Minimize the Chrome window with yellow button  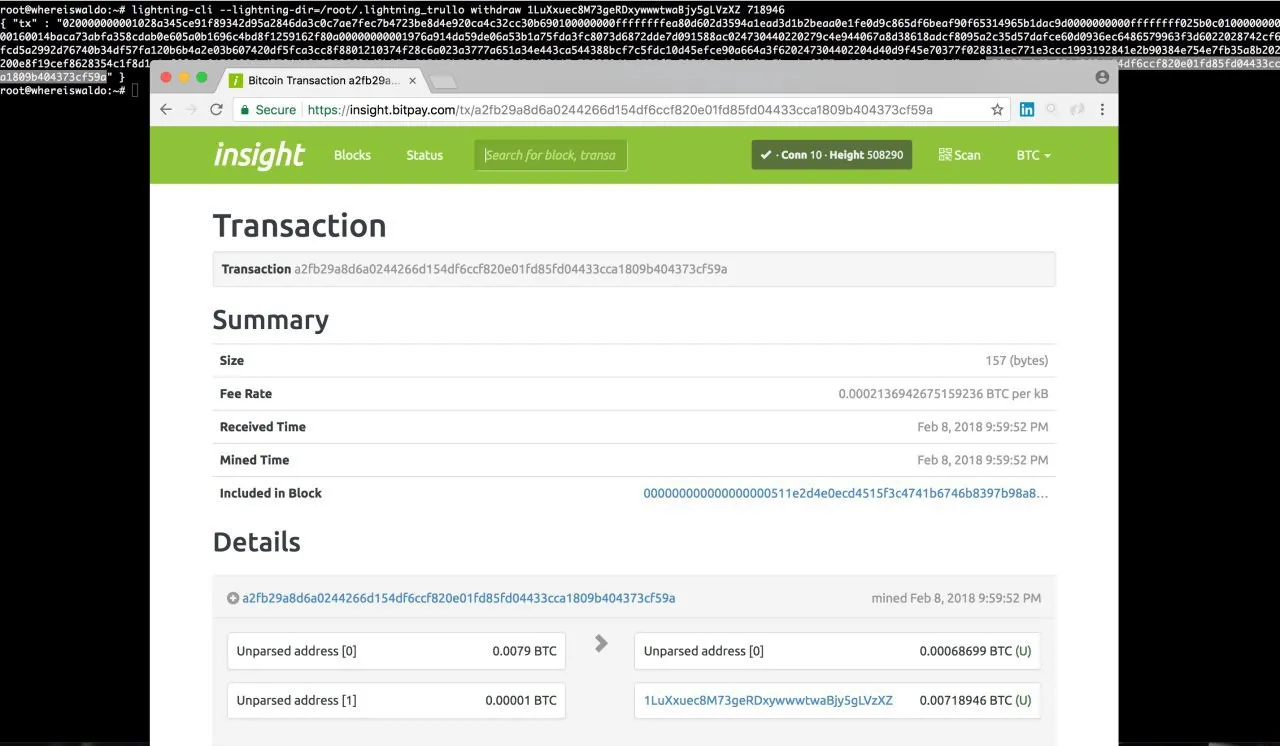pos(184,77)
